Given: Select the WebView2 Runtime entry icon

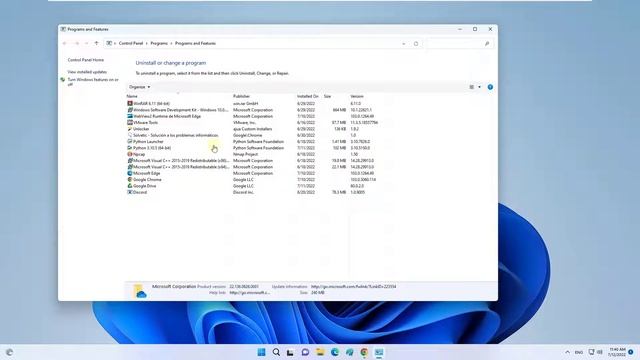Looking at the screenshot, I should (130, 116).
